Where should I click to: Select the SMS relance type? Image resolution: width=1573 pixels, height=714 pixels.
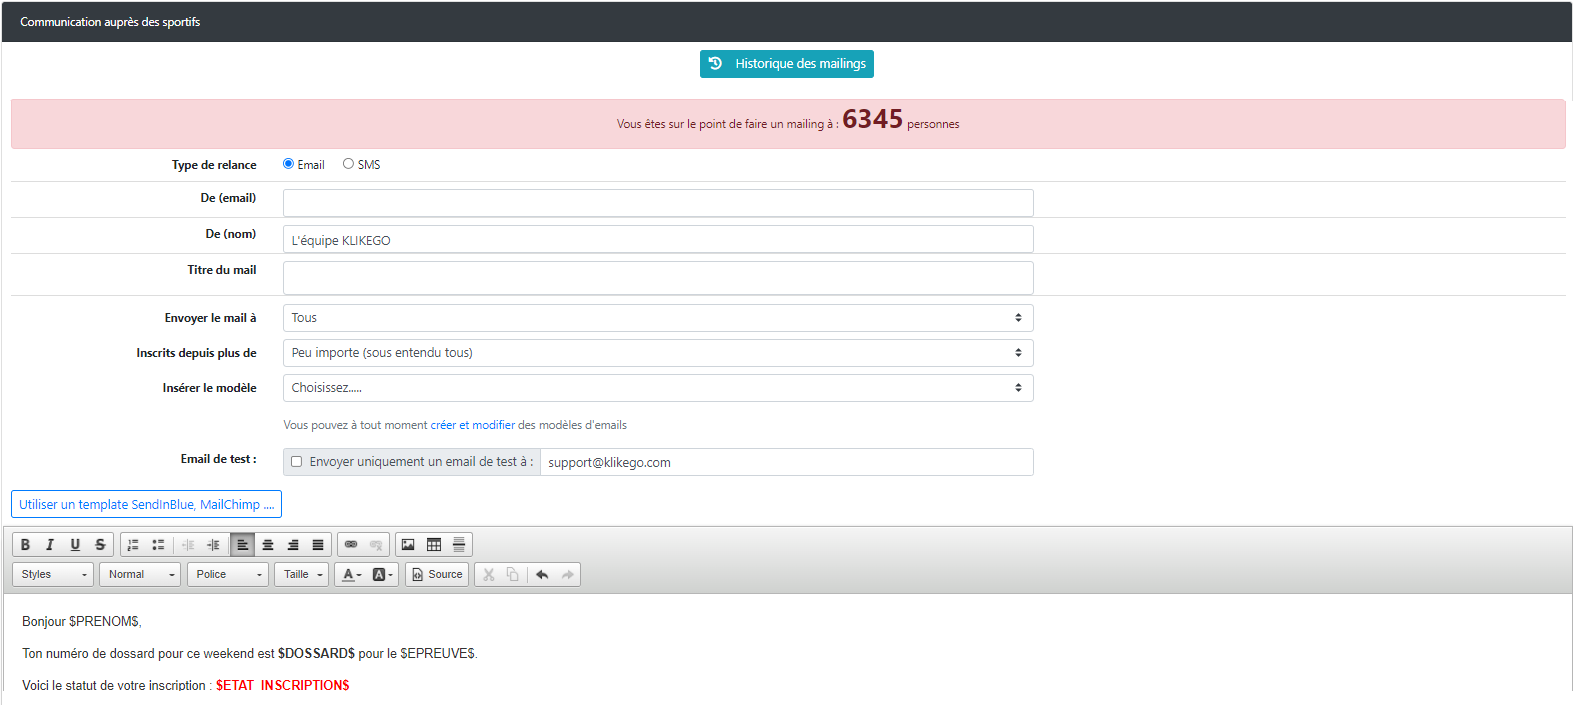point(348,164)
